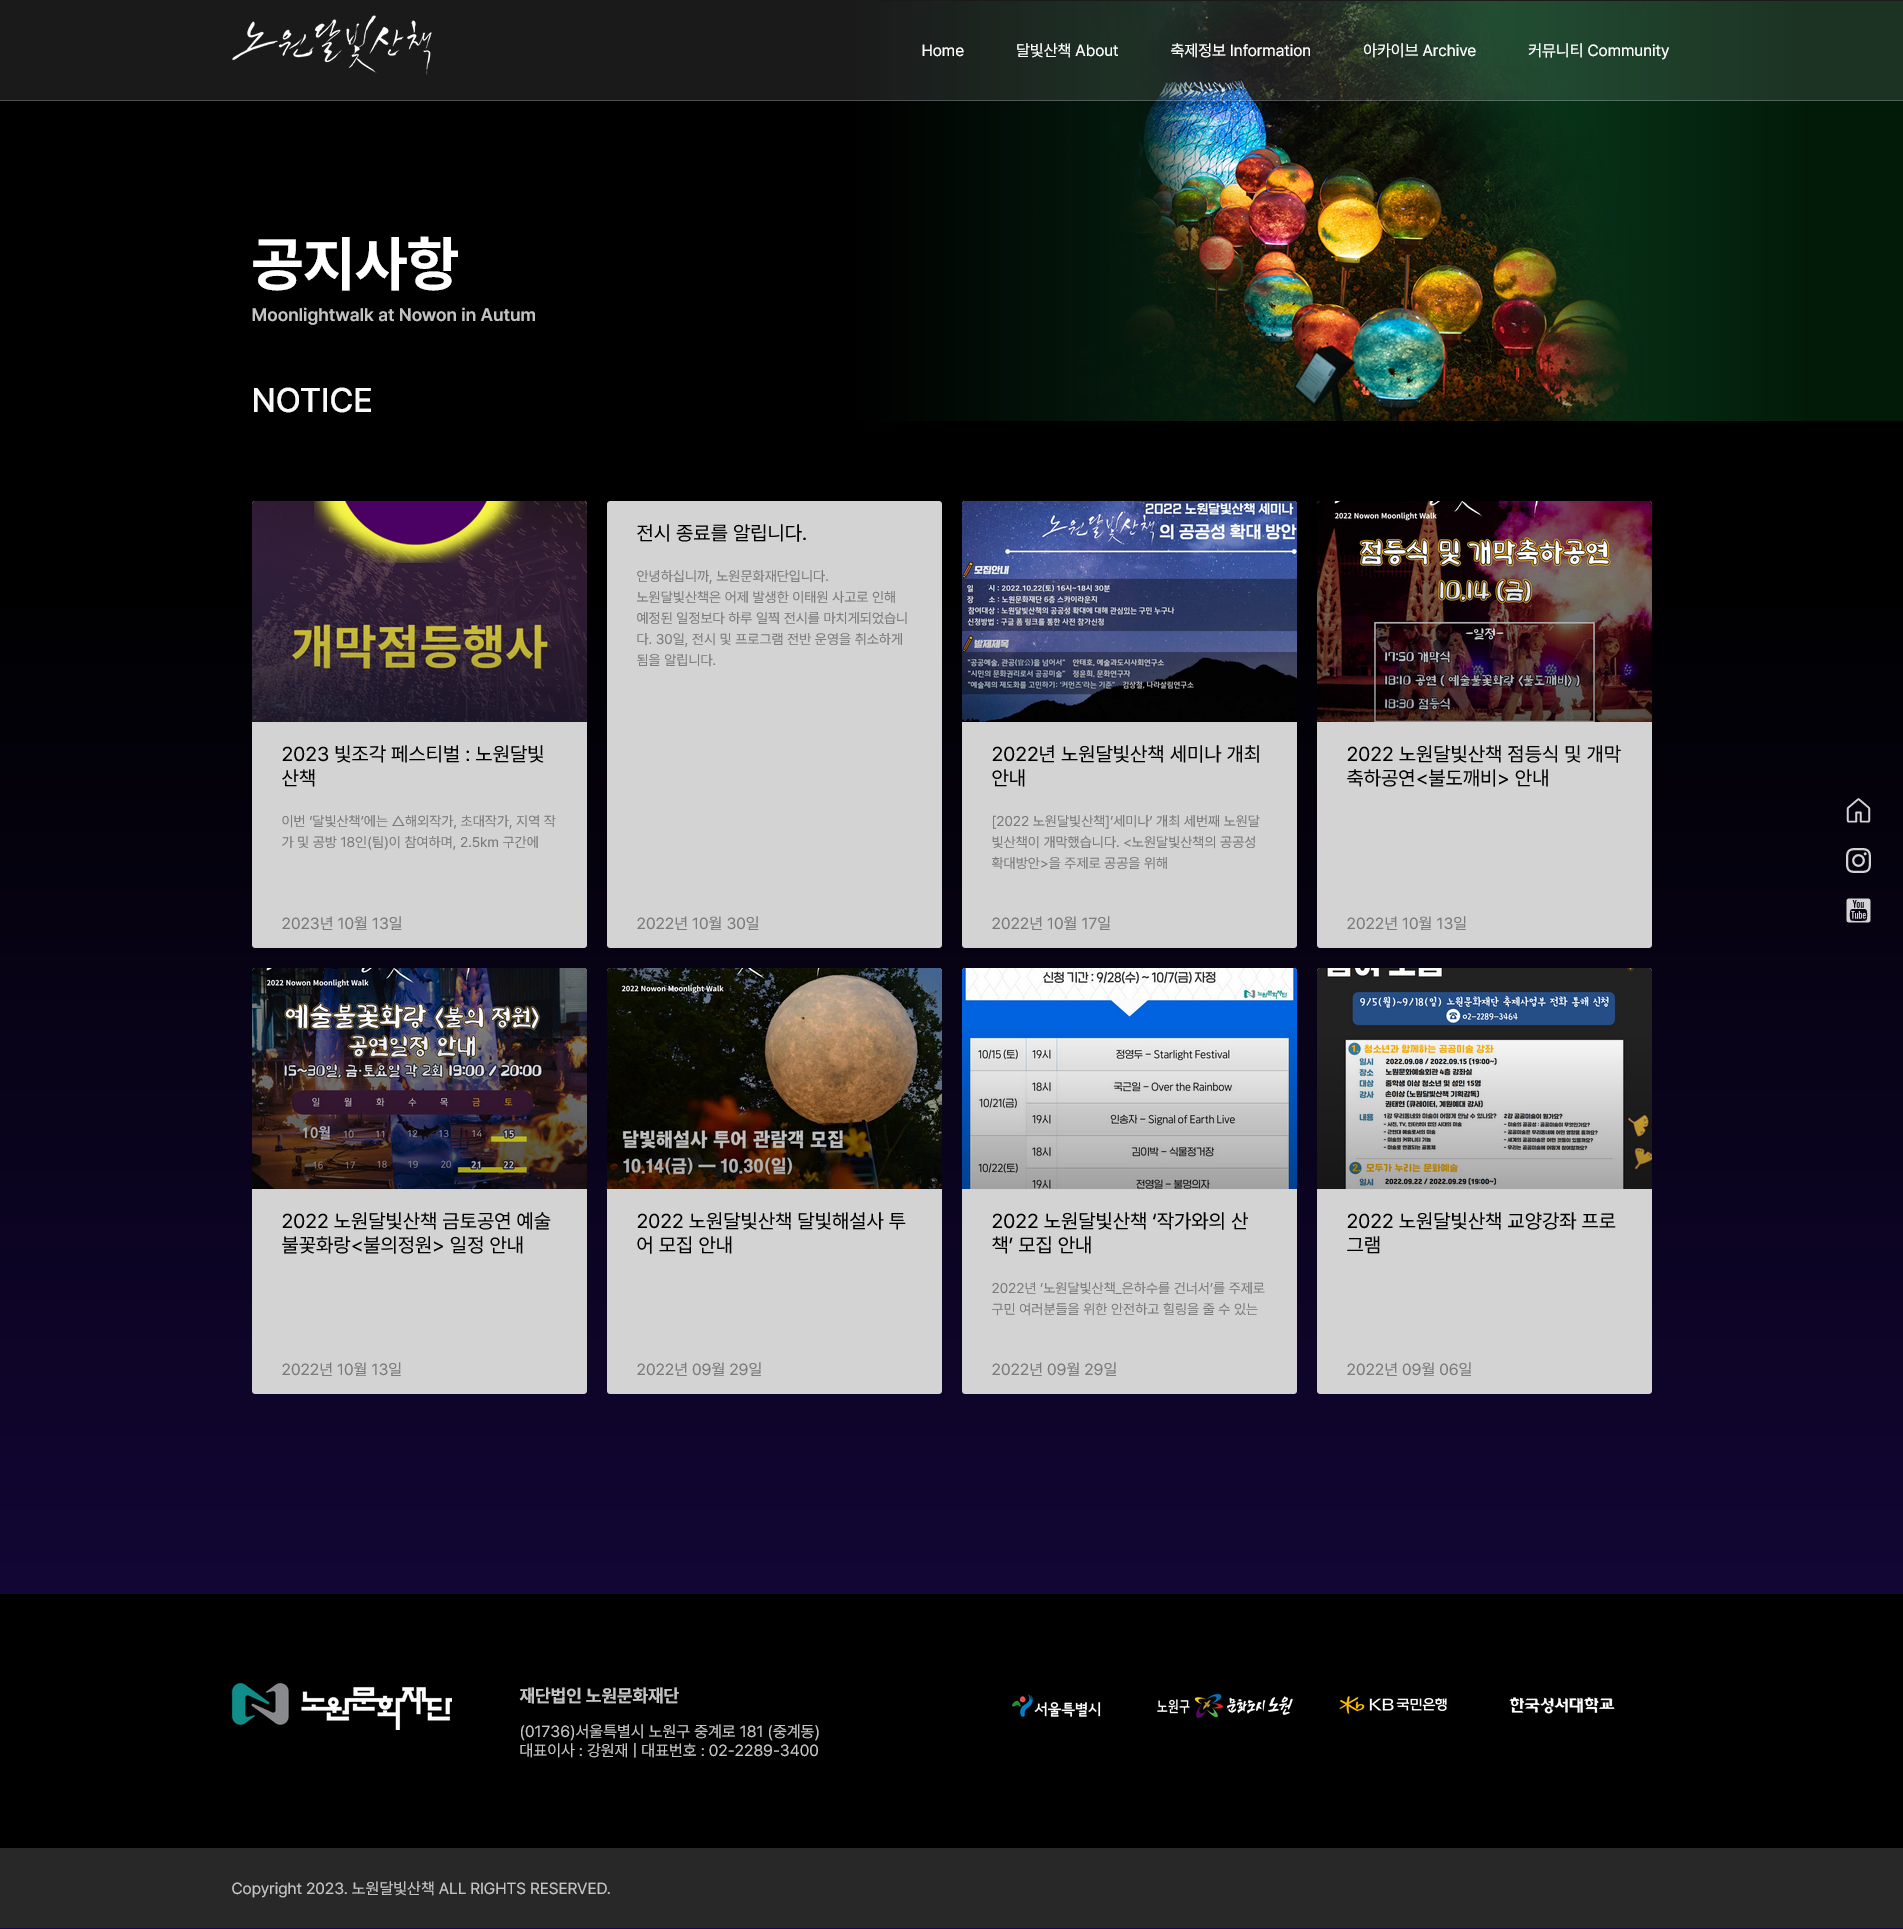The height and width of the screenshot is (1929, 1903).
Task: Open the 교양강좌 program poster thumbnail
Action: (1484, 1078)
